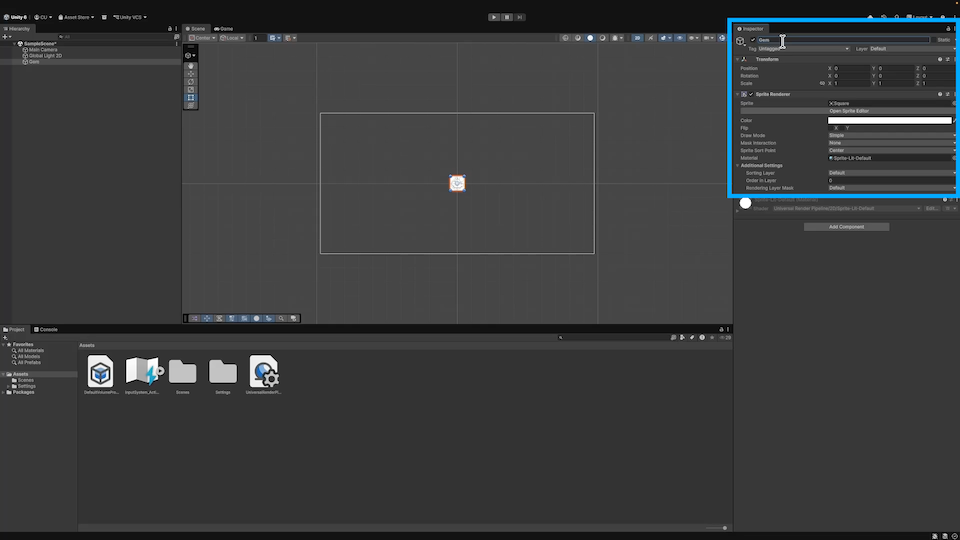Collapse the SampleScene tree node
Image resolution: width=960 pixels, height=540 pixels.
coord(15,43)
